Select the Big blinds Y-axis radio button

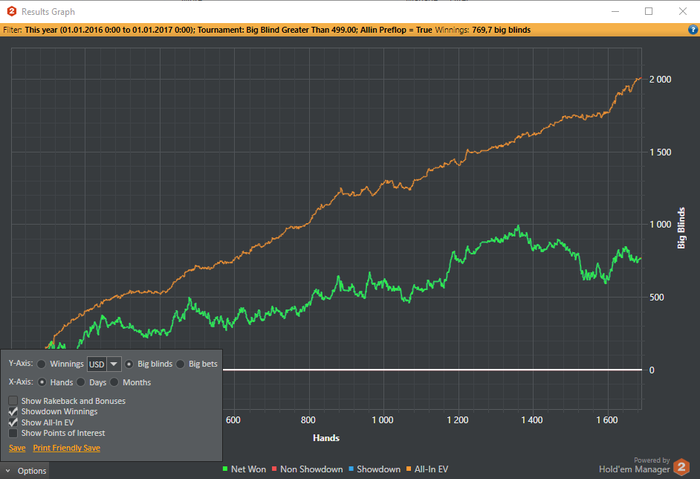click(x=129, y=364)
